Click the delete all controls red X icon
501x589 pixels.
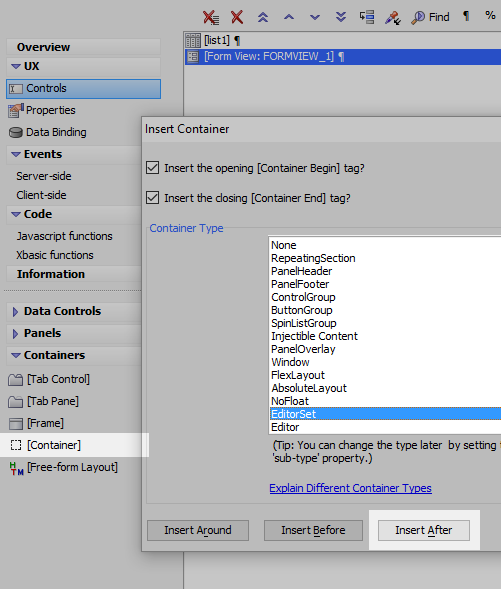pos(211,17)
